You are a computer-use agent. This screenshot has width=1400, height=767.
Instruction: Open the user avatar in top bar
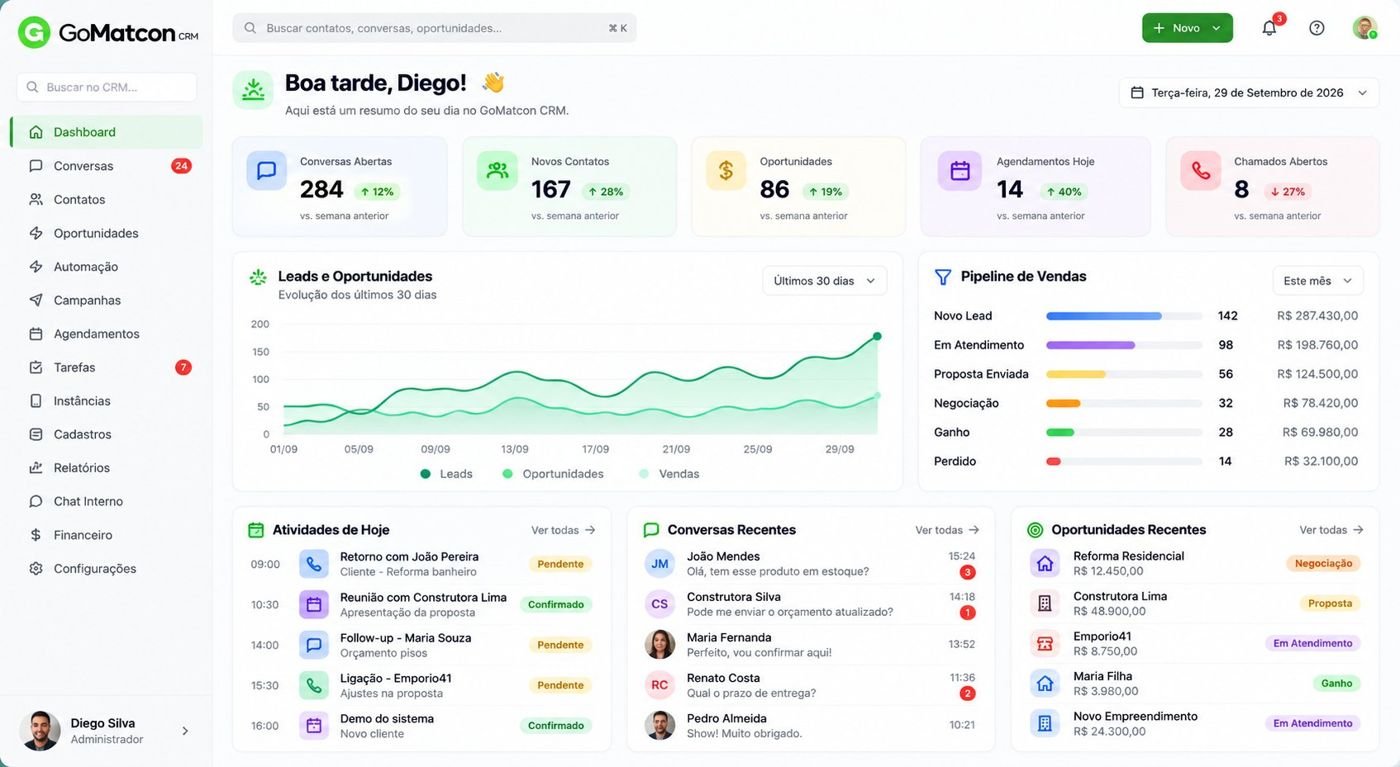[1365, 28]
